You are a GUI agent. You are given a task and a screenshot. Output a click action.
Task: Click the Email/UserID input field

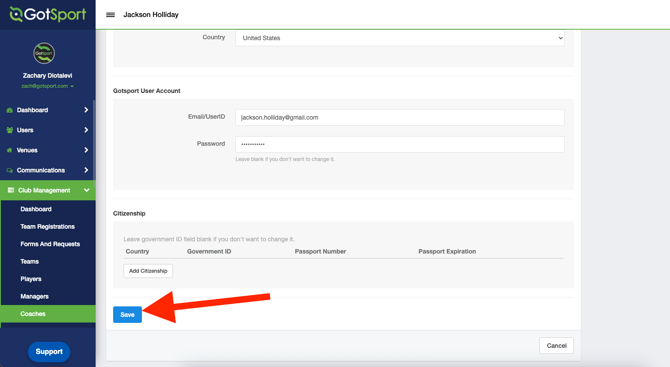(x=400, y=117)
